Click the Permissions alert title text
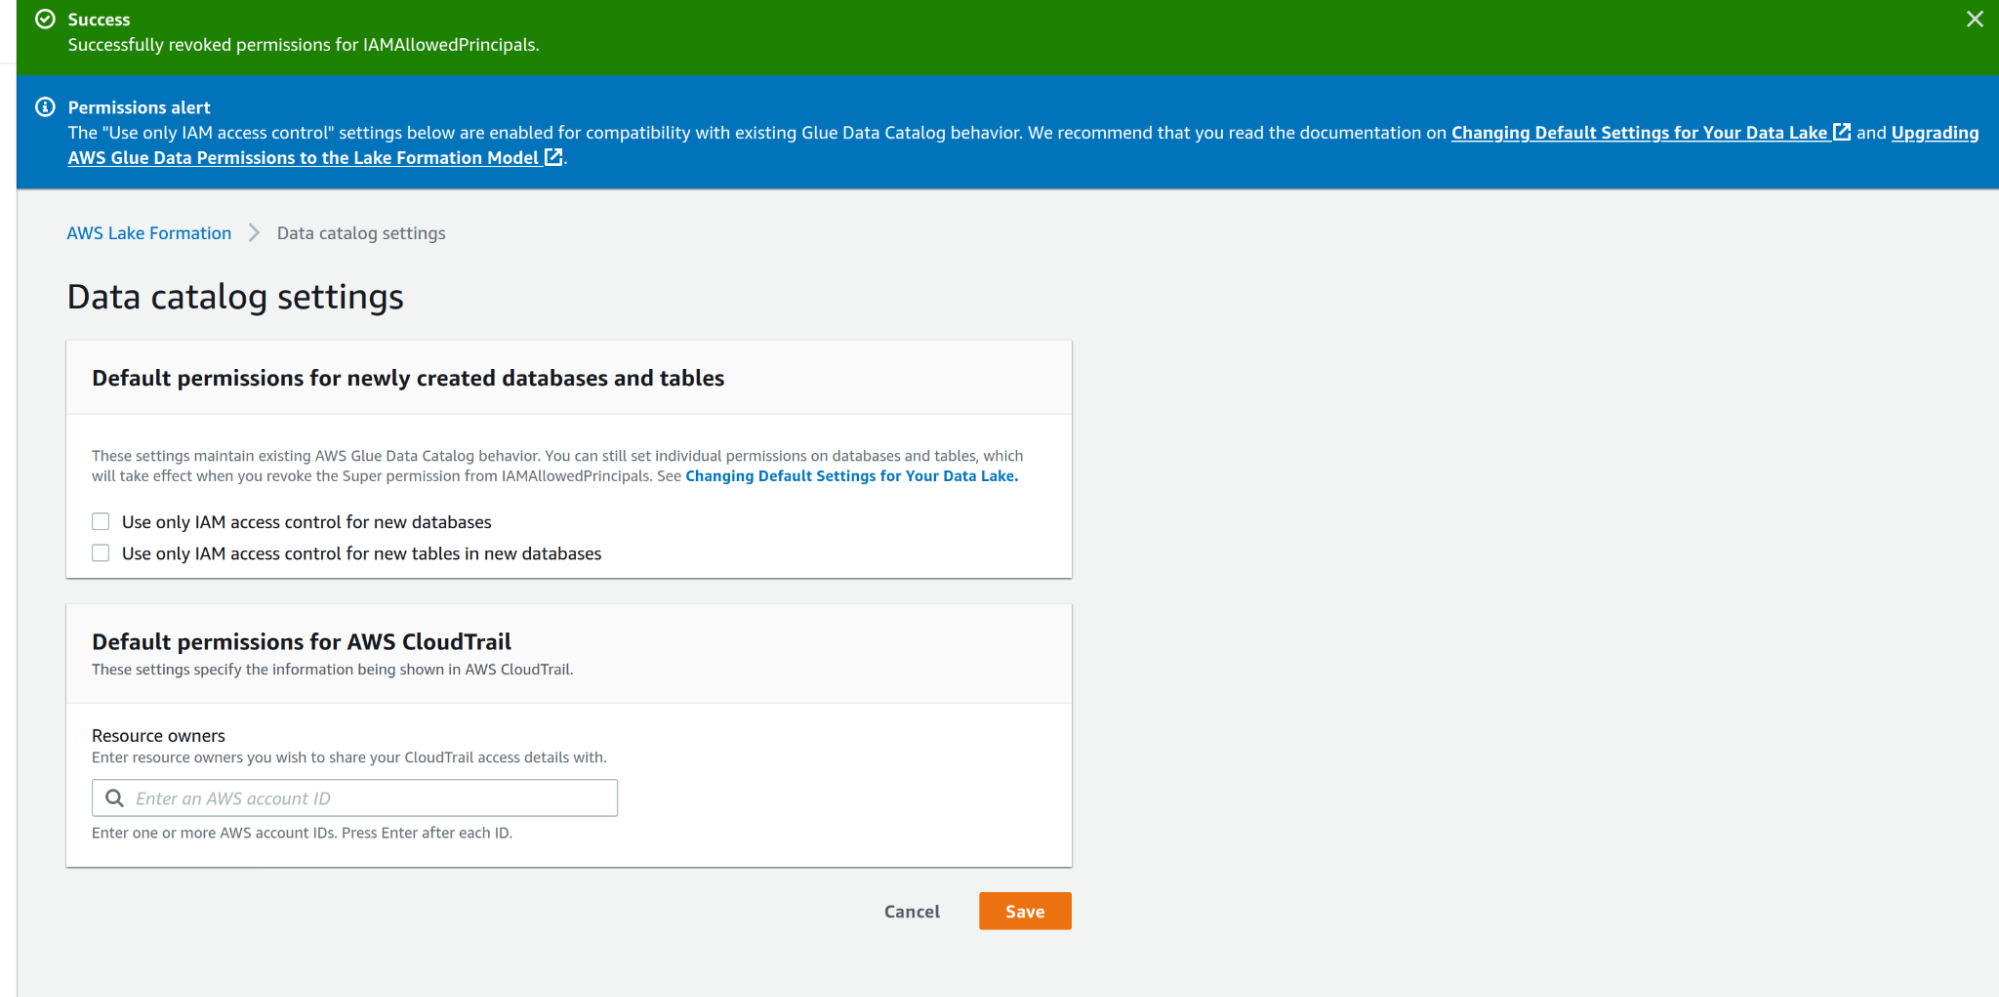Viewport: 1999px width, 997px height. (x=139, y=107)
